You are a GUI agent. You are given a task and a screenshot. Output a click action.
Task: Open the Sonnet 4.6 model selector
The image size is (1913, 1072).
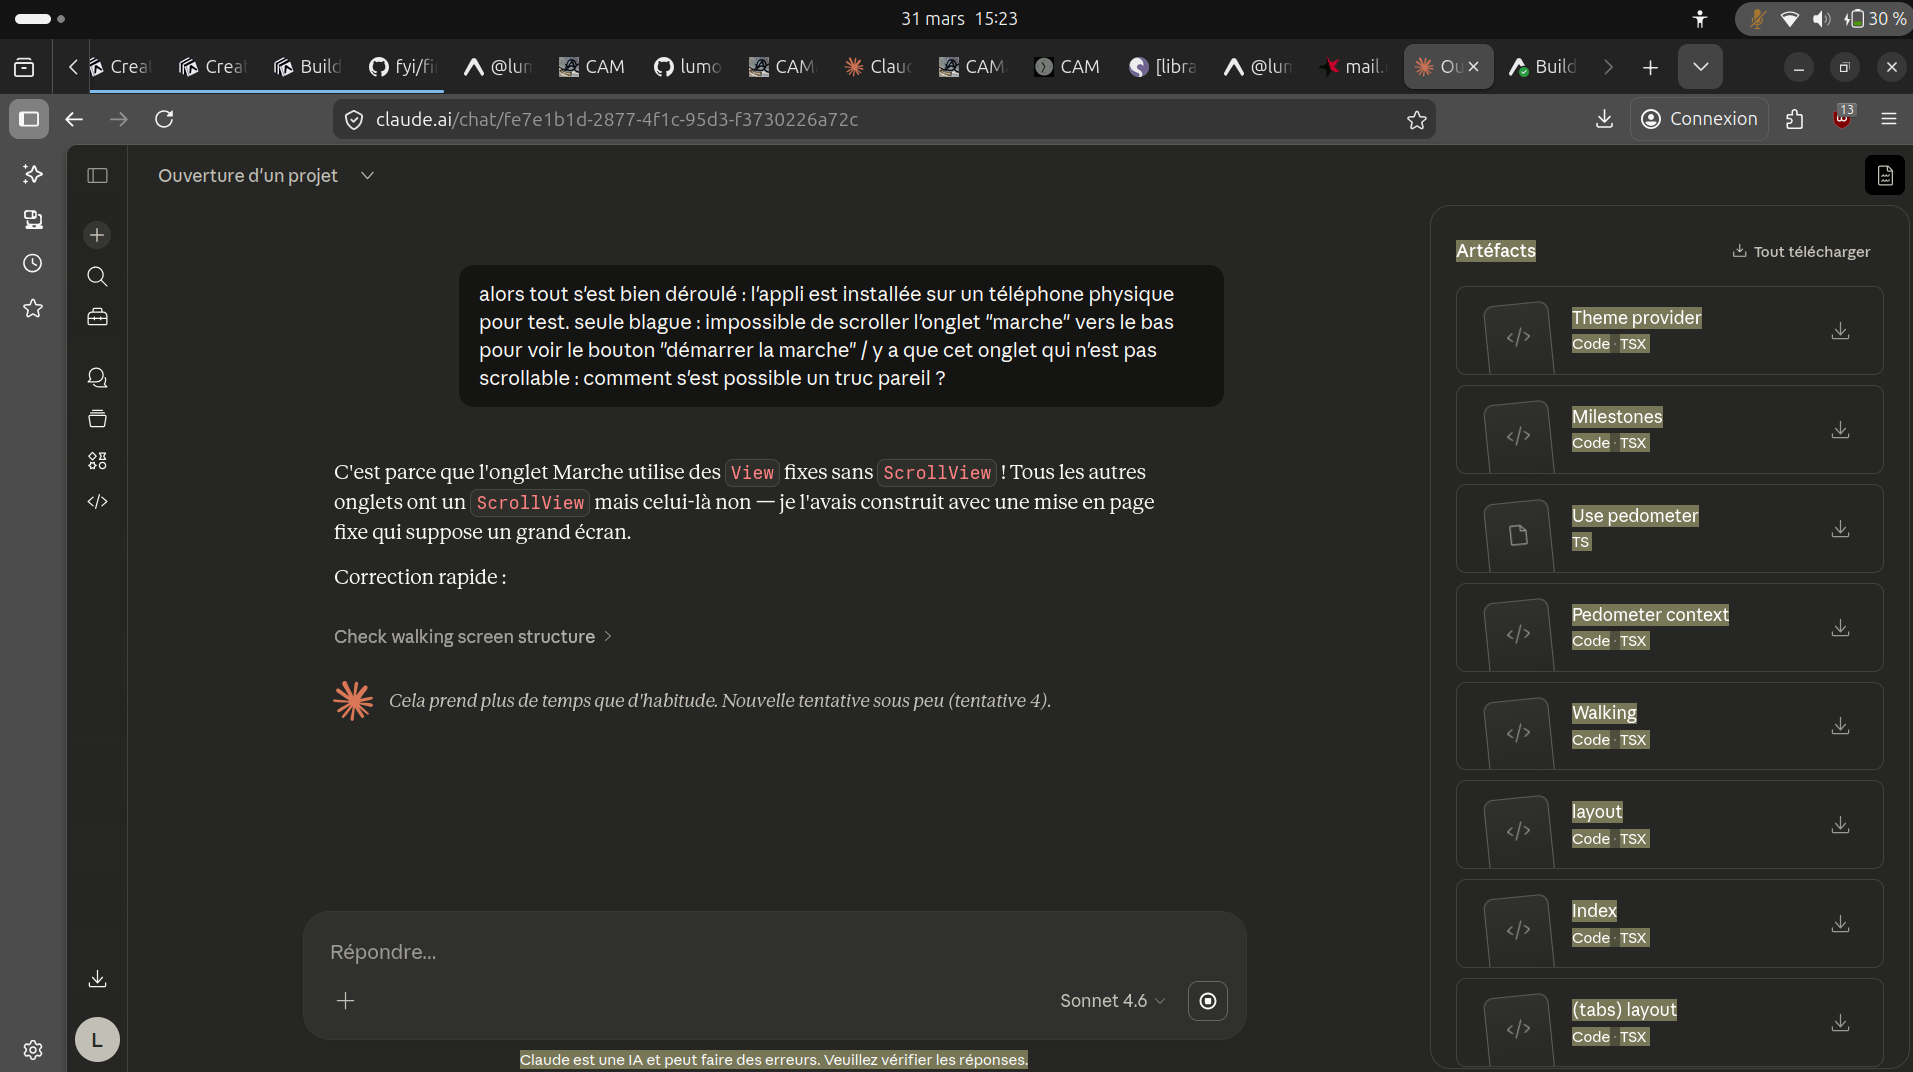click(x=1112, y=1001)
